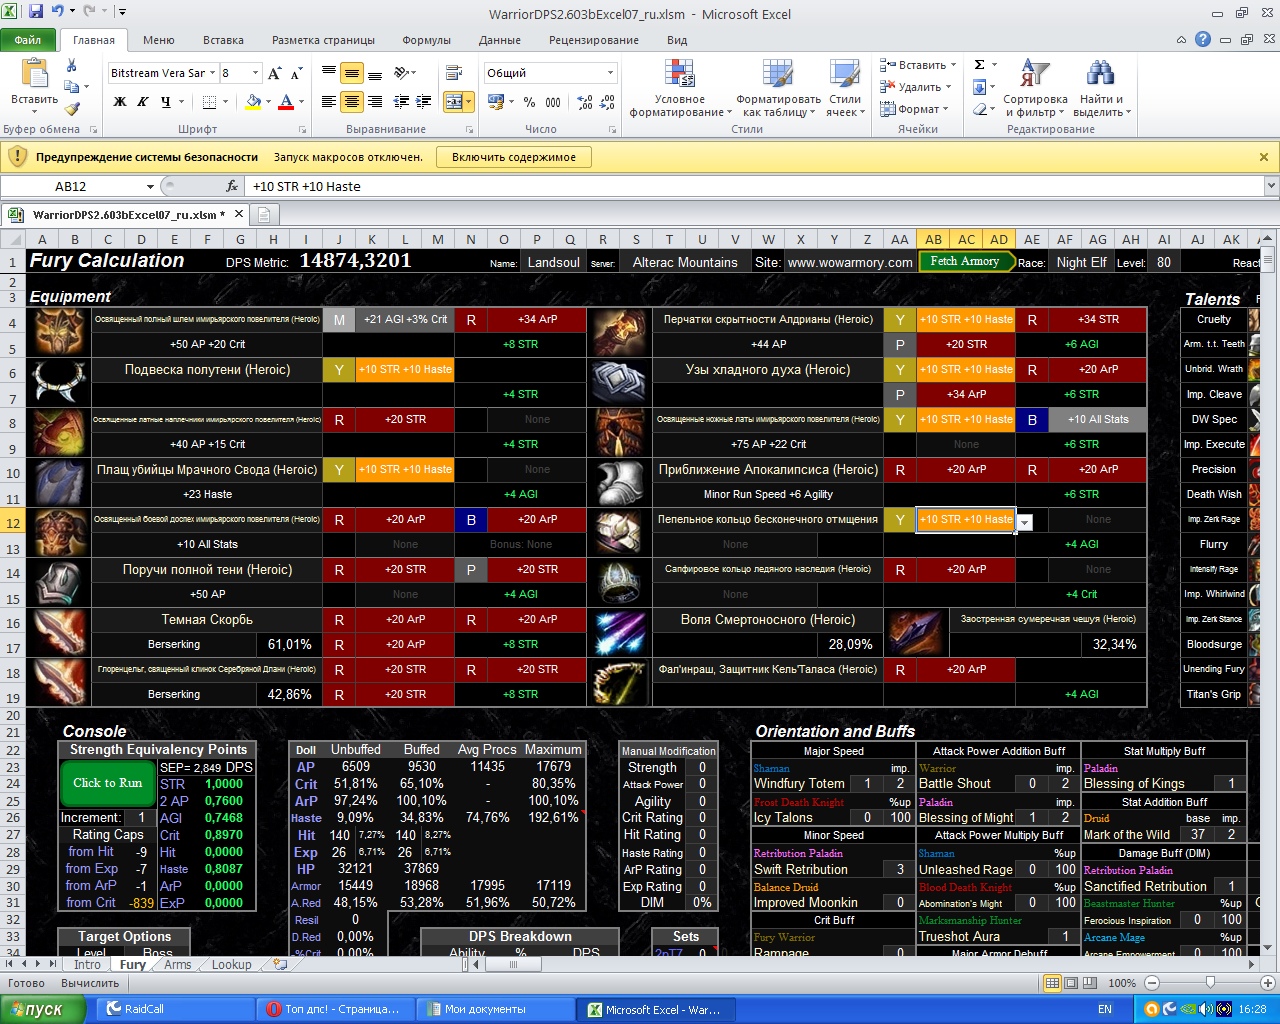Switch to the Arms sheet tab

[x=177, y=965]
